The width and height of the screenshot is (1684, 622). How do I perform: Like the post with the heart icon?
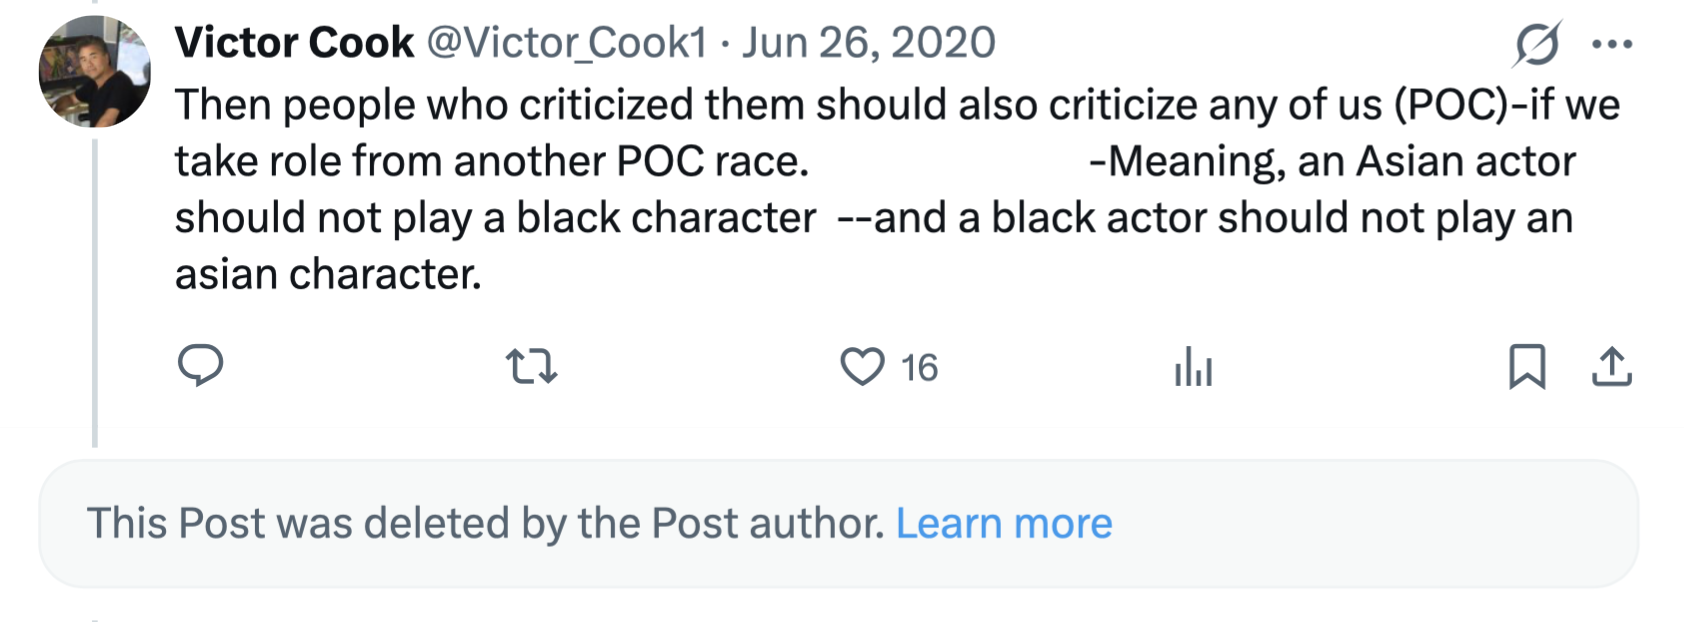(862, 367)
